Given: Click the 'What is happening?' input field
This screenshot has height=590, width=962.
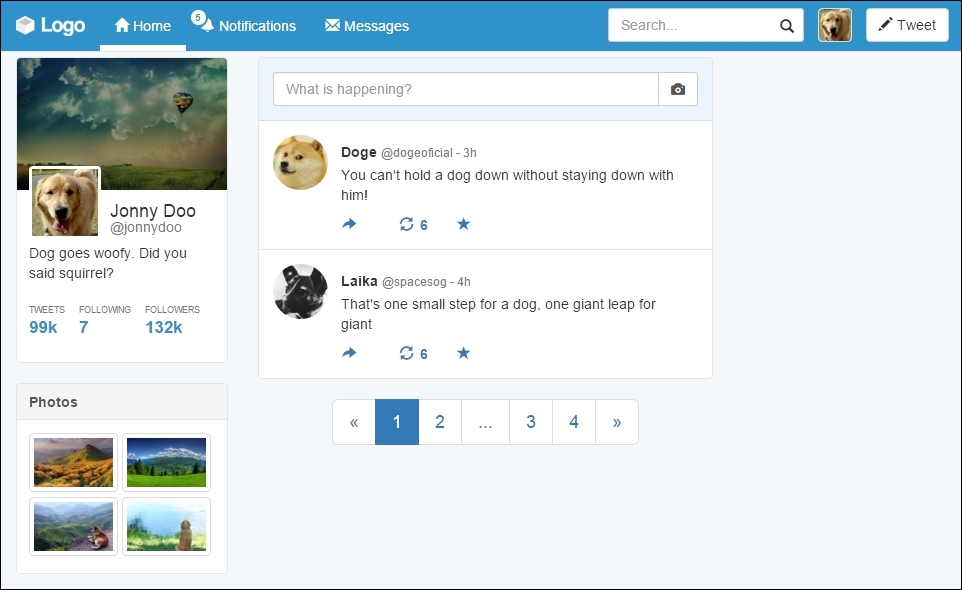Looking at the screenshot, I should pos(465,89).
